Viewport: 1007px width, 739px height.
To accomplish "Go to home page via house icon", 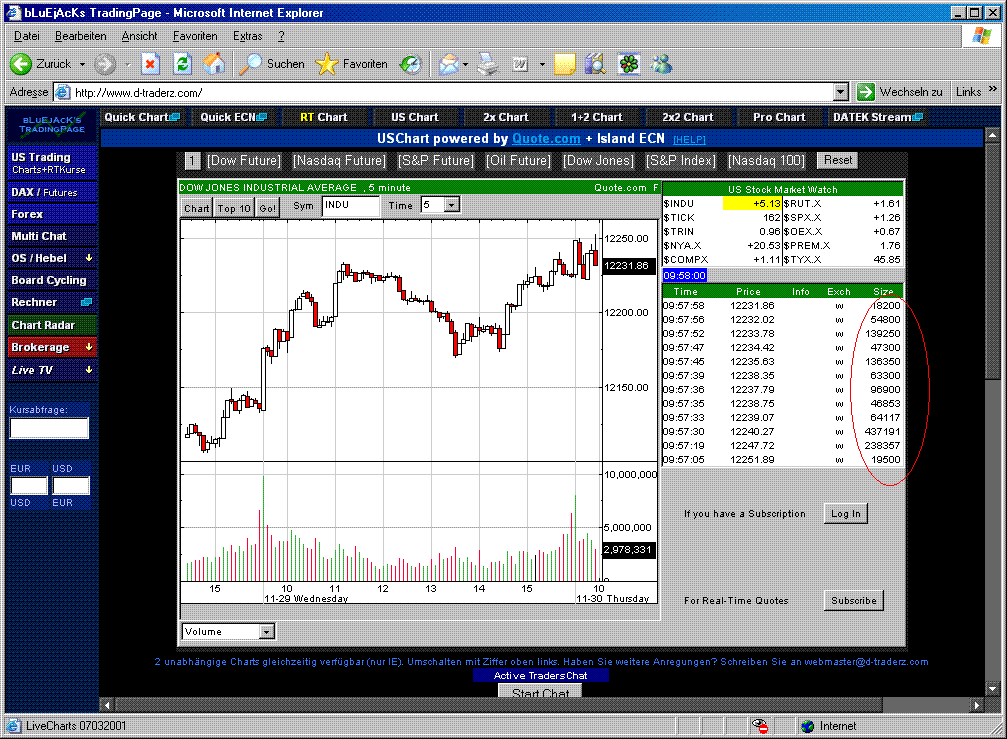I will (x=214, y=64).
